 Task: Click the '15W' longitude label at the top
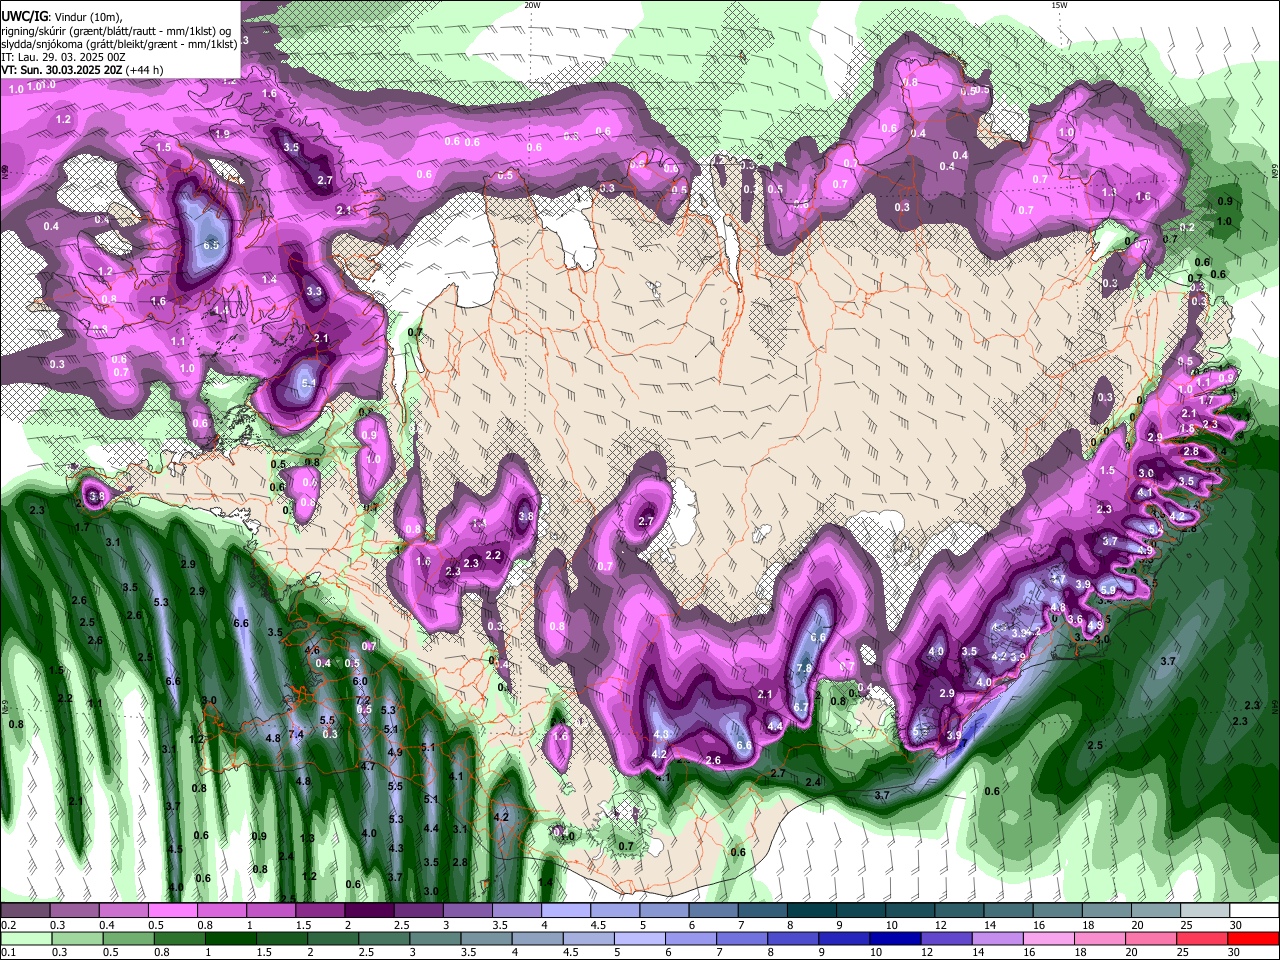coord(1059,5)
